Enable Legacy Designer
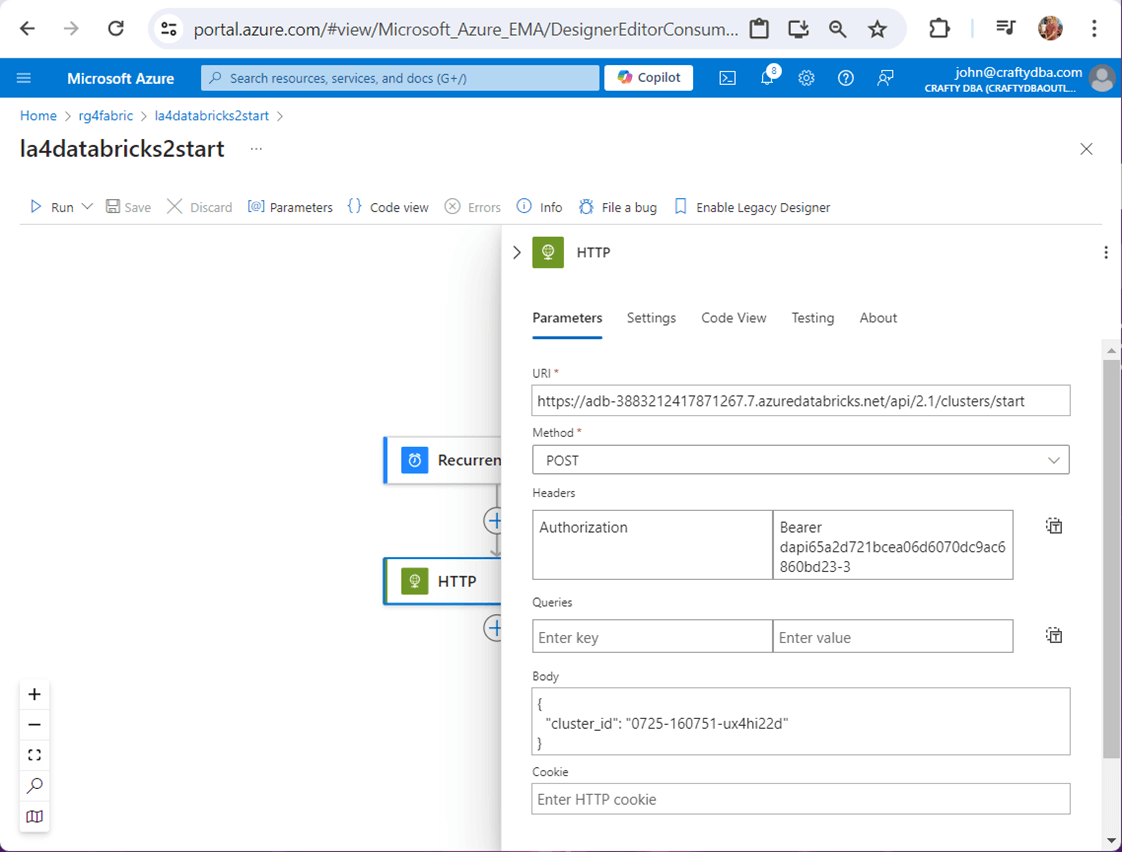Viewport: 1122px width, 852px height. [752, 207]
